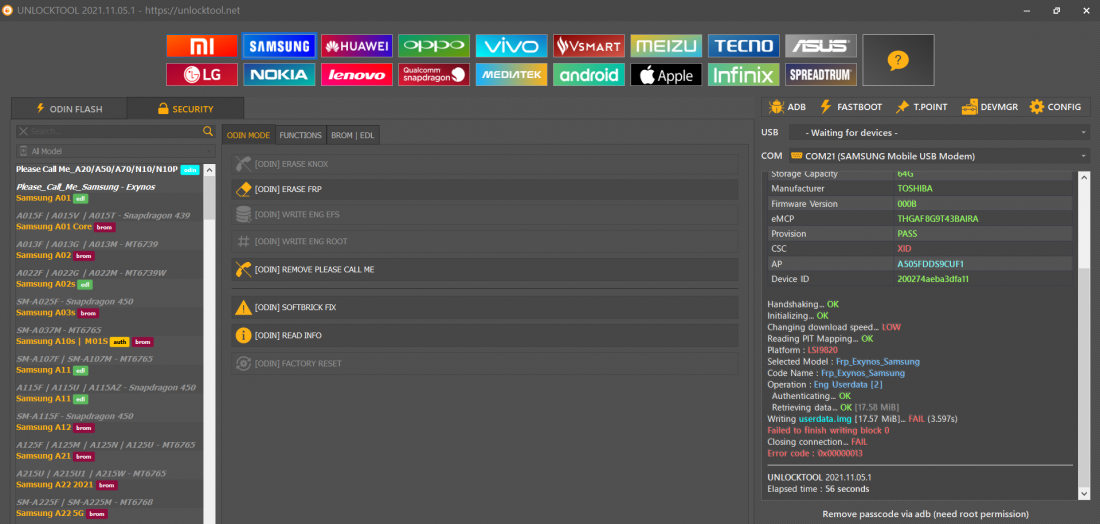This screenshot has width=1100, height=524.
Task: Select the ODIN MODE tab
Action: [x=248, y=135]
